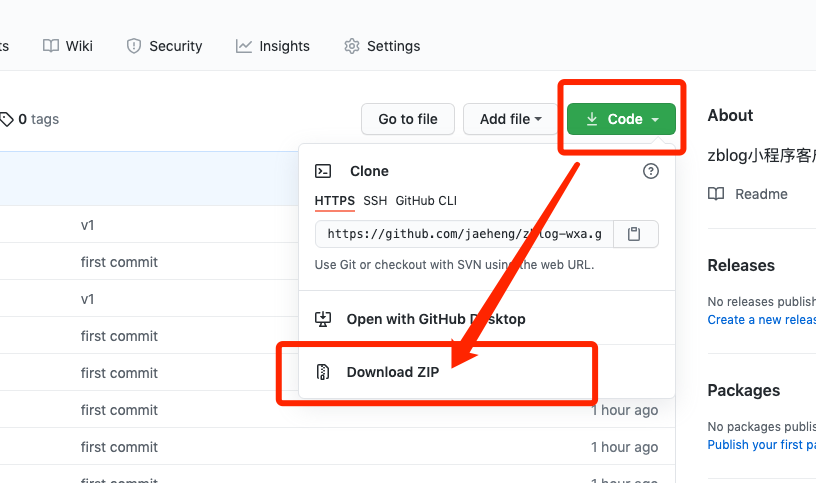Open the Security tab

164,46
